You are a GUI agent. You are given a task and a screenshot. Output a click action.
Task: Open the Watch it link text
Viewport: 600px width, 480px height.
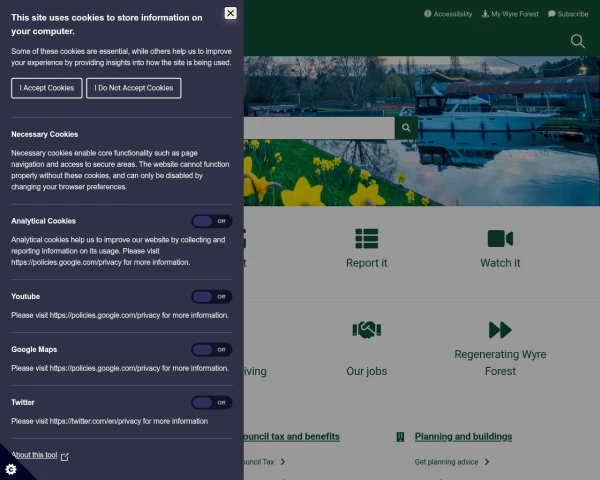pos(500,263)
